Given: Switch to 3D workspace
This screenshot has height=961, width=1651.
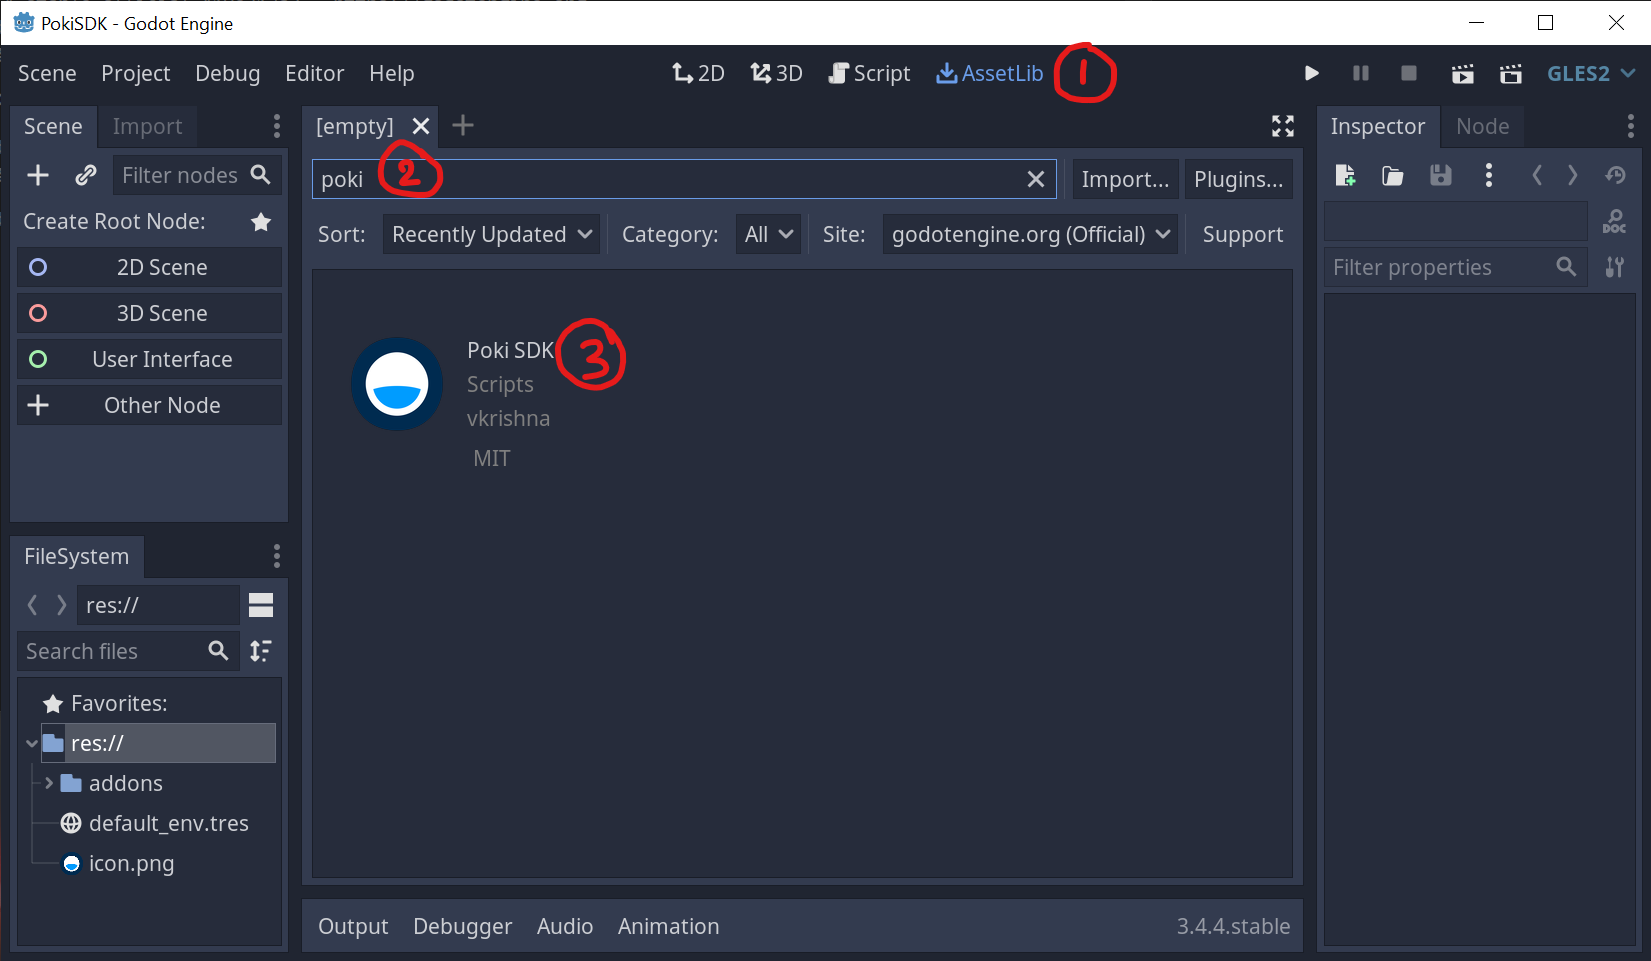Looking at the screenshot, I should (x=777, y=73).
